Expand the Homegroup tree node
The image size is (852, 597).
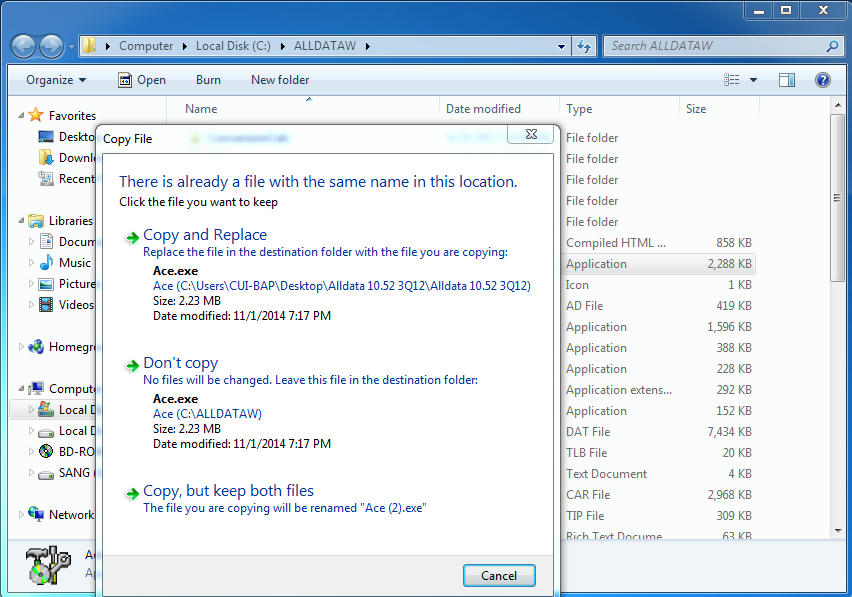click(21, 347)
